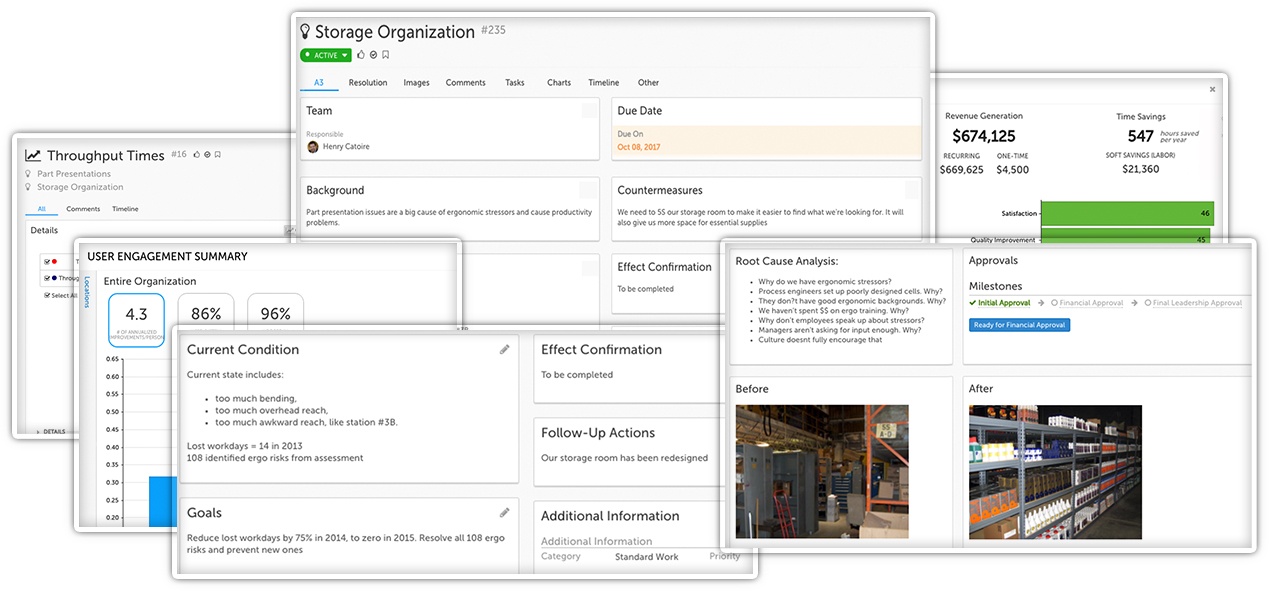1269x591 pixels.
Task: Switch to the Resolution tab
Action: [x=367, y=83]
